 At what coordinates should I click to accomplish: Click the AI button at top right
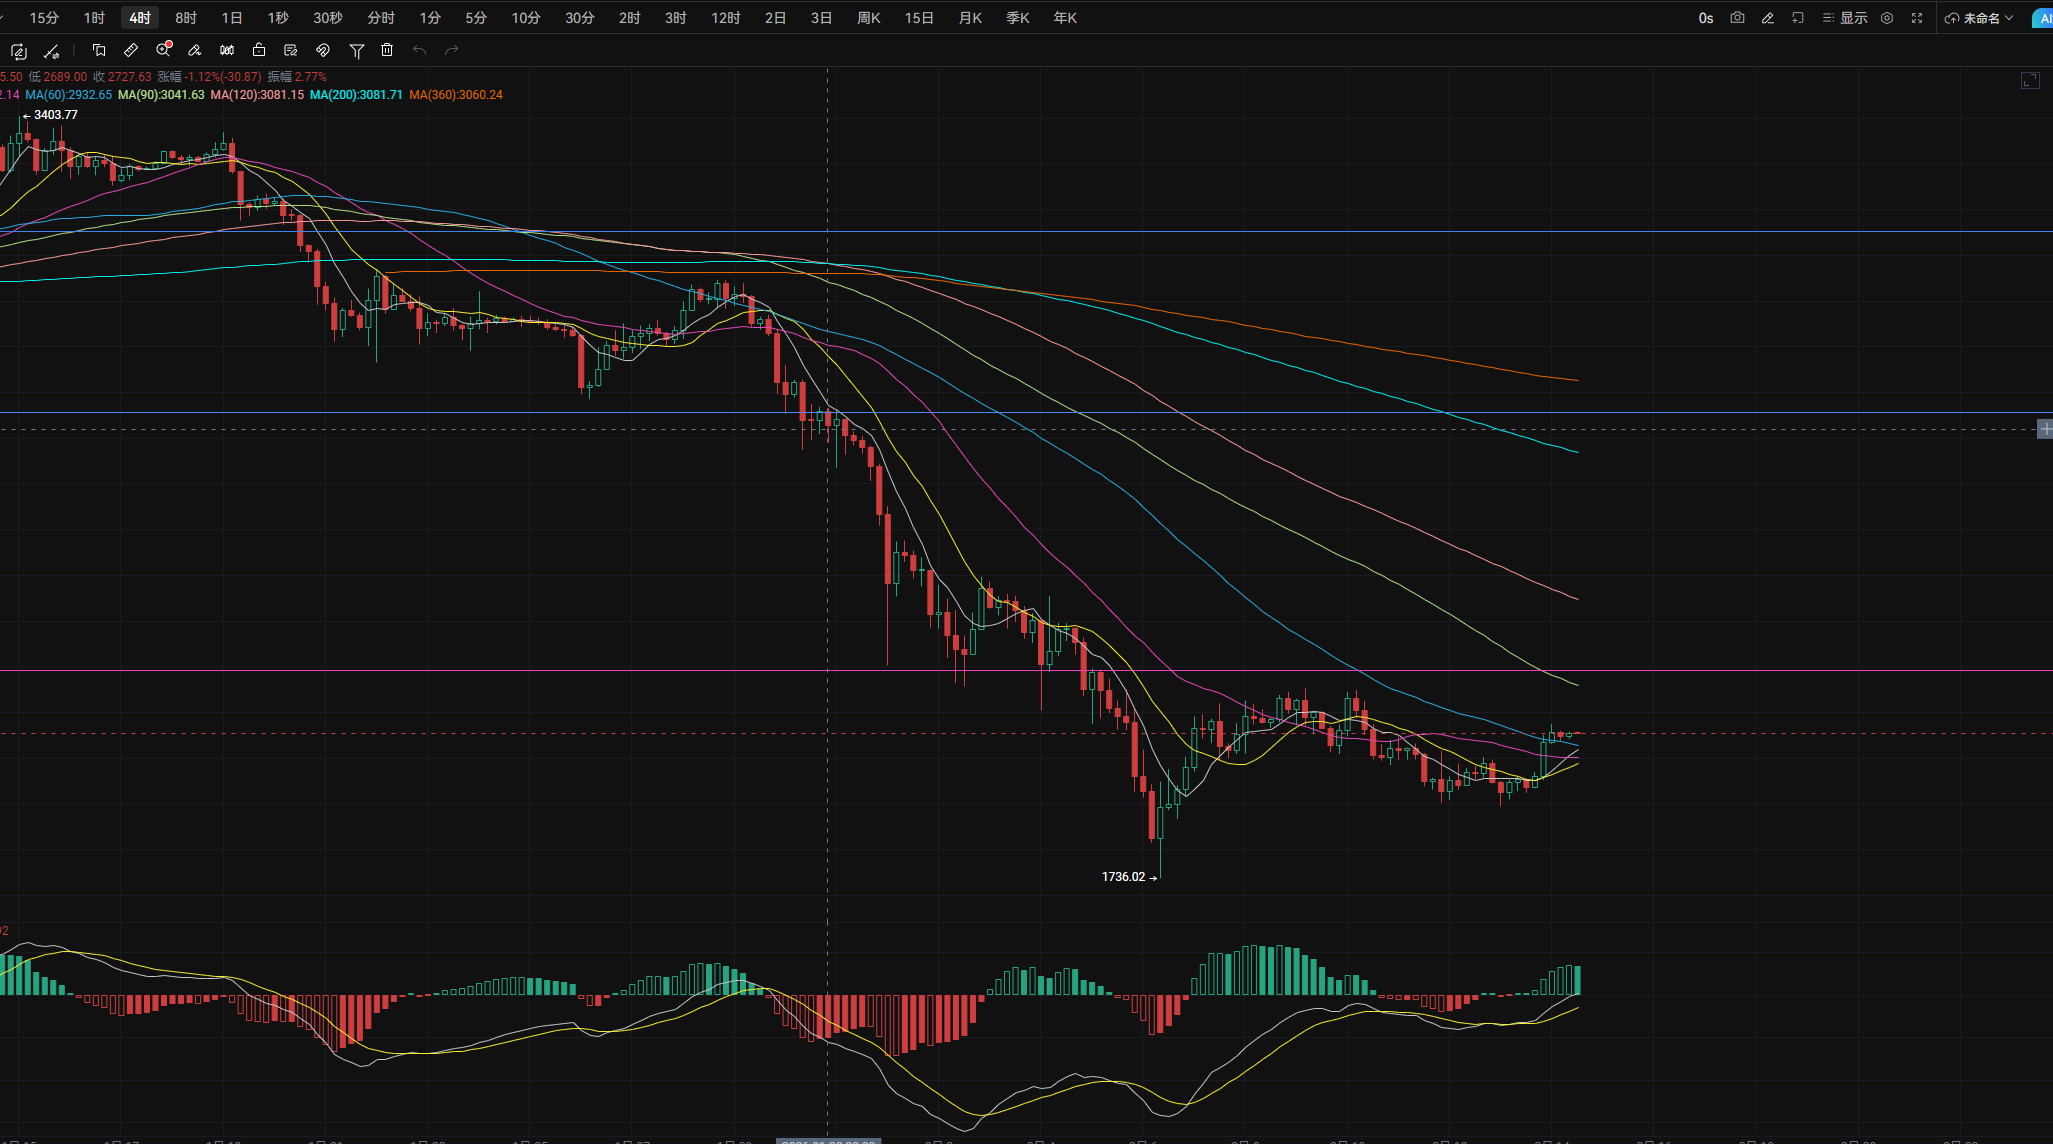pos(2044,18)
